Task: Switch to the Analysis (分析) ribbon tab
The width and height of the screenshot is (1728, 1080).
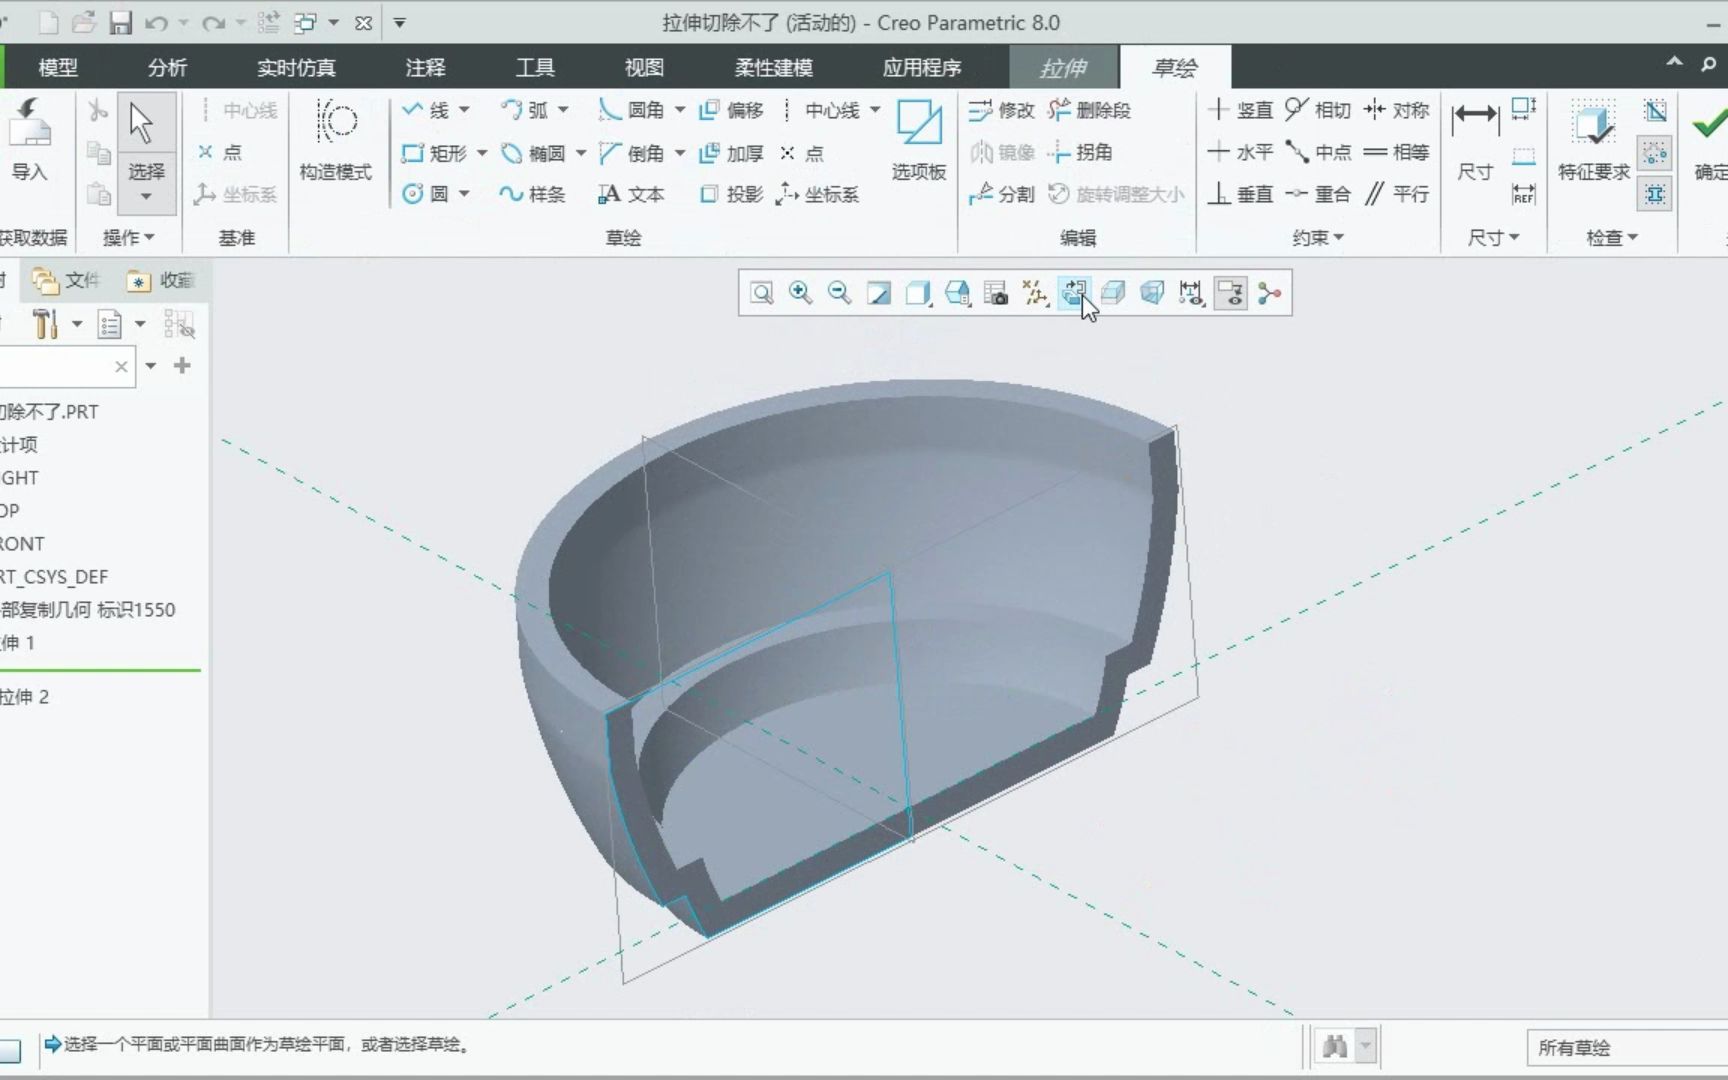Action: [167, 68]
